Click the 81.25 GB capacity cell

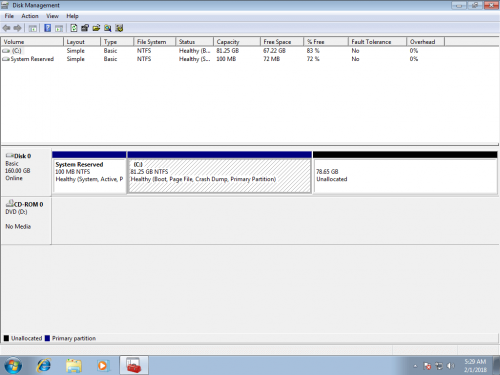point(228,51)
